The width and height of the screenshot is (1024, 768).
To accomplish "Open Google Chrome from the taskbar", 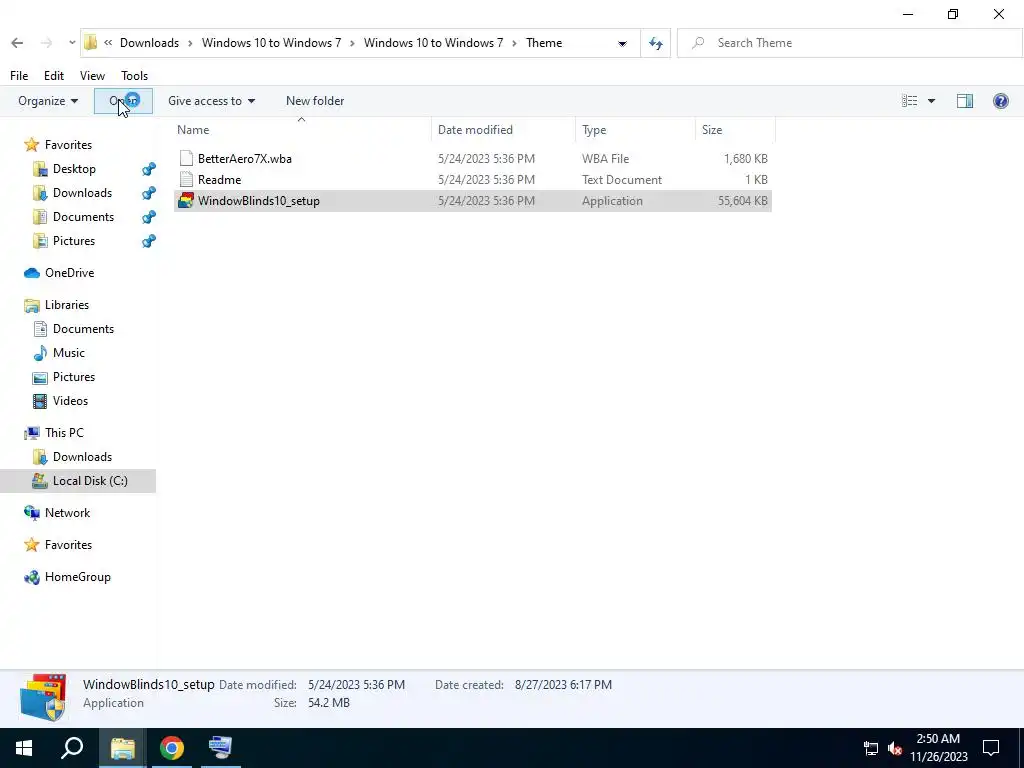I will click(x=171, y=748).
